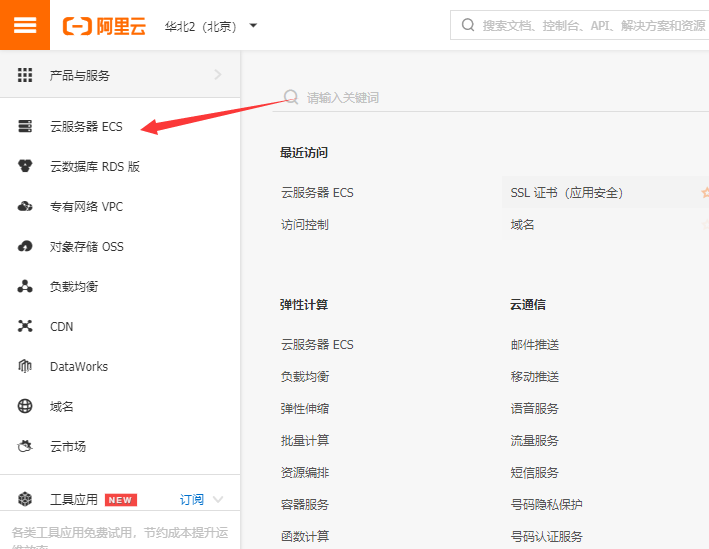The image size is (709, 549).
Task: Open the 华北2 (北京) region dropdown
Action: pyautogui.click(x=211, y=26)
